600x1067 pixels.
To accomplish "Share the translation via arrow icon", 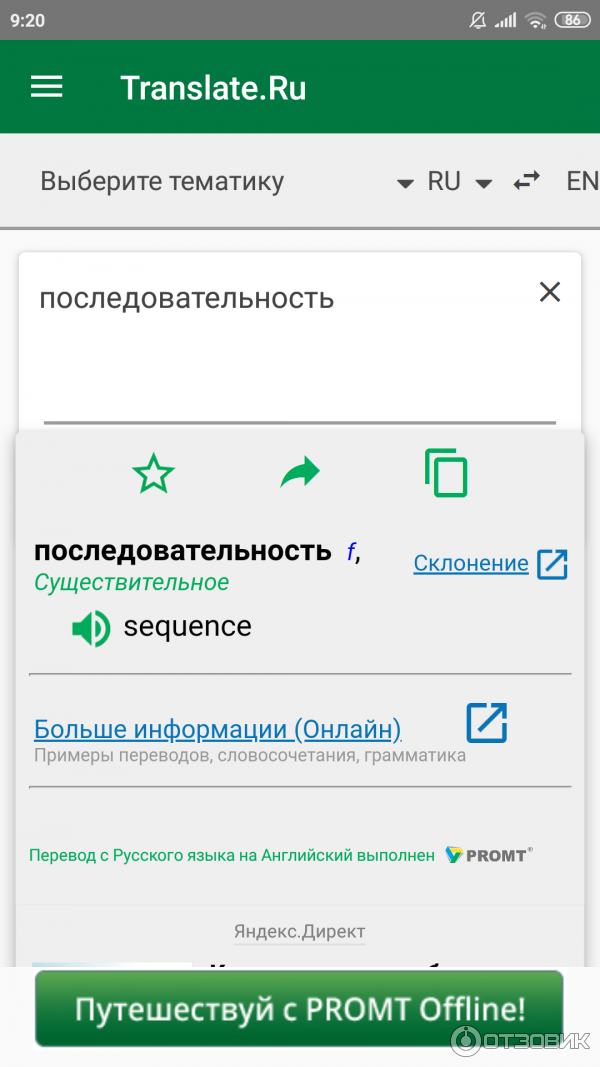I will 299,473.
